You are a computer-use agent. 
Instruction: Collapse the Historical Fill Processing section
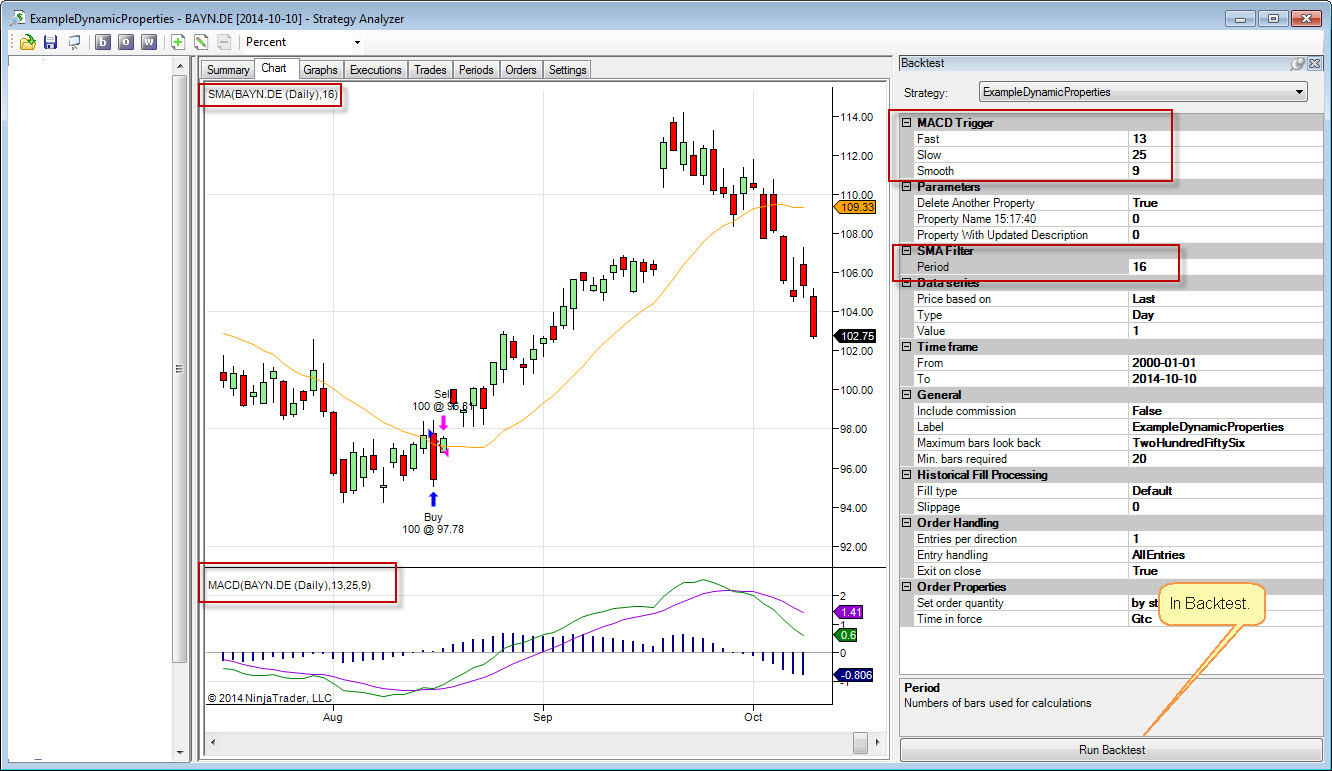pos(906,475)
